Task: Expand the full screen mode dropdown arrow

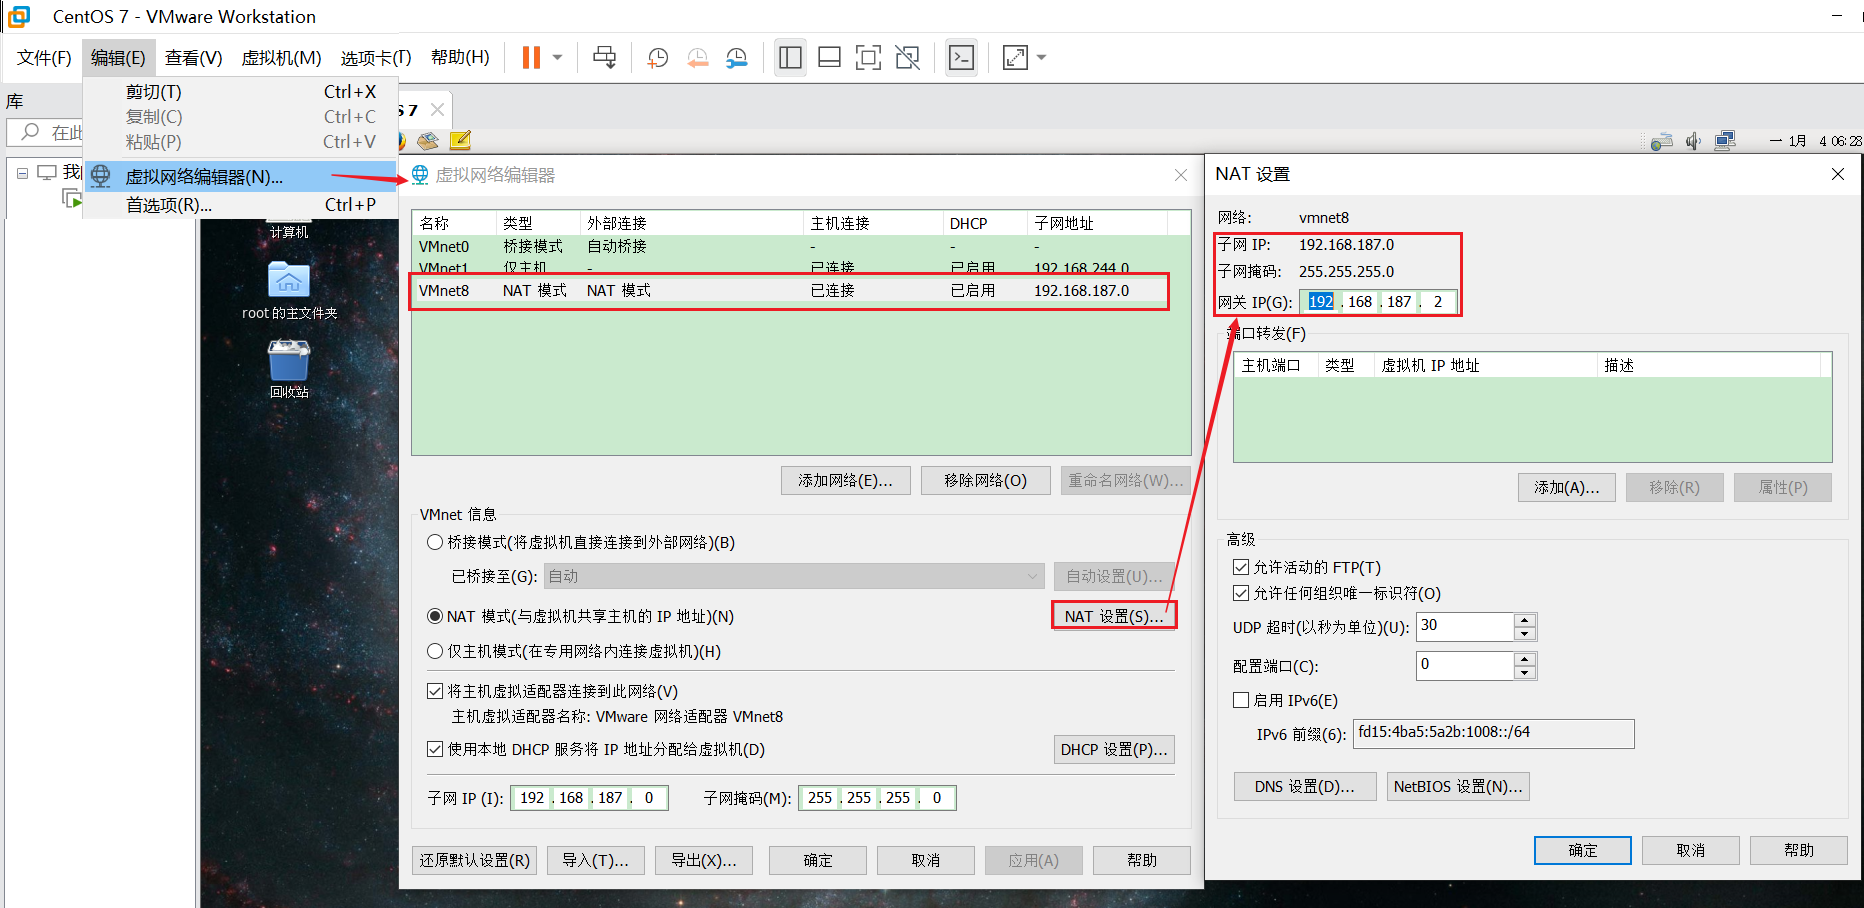Action: (1041, 57)
